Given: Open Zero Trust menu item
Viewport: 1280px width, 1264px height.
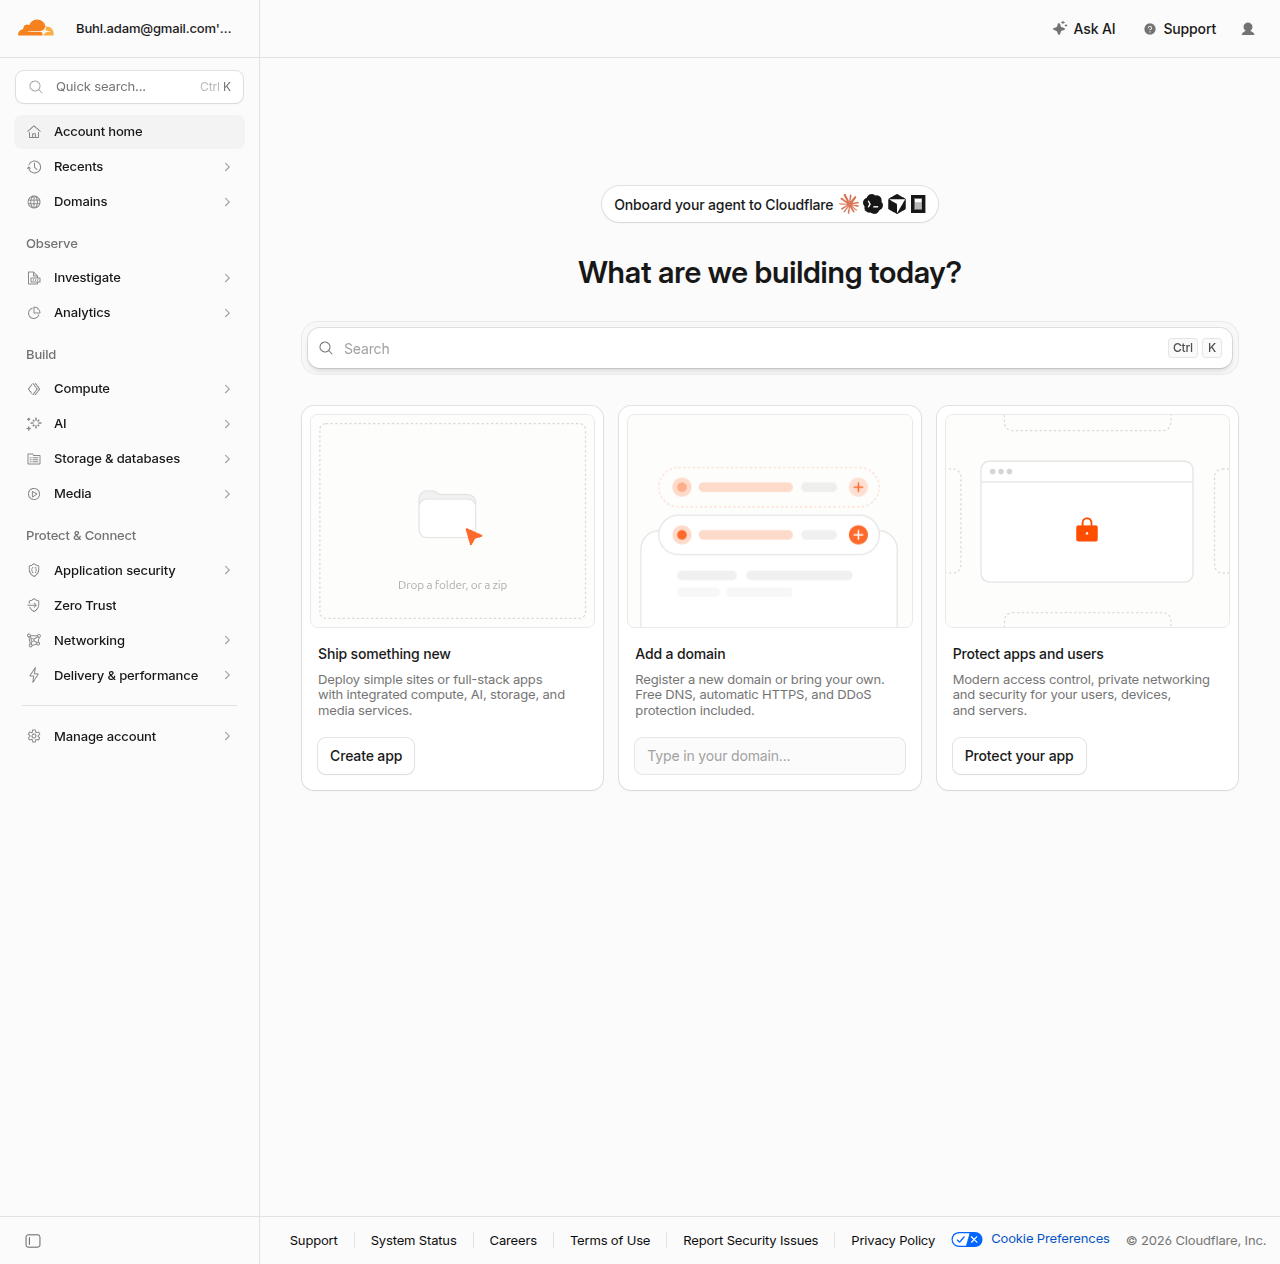Looking at the screenshot, I should click(x=129, y=605).
